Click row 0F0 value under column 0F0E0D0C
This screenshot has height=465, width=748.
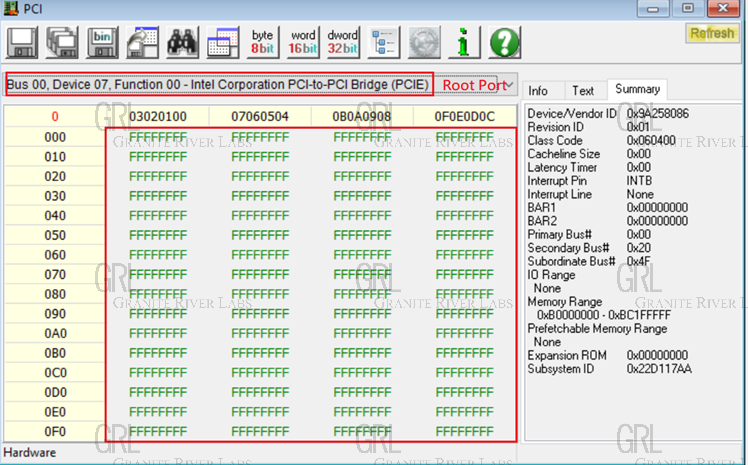(464, 432)
